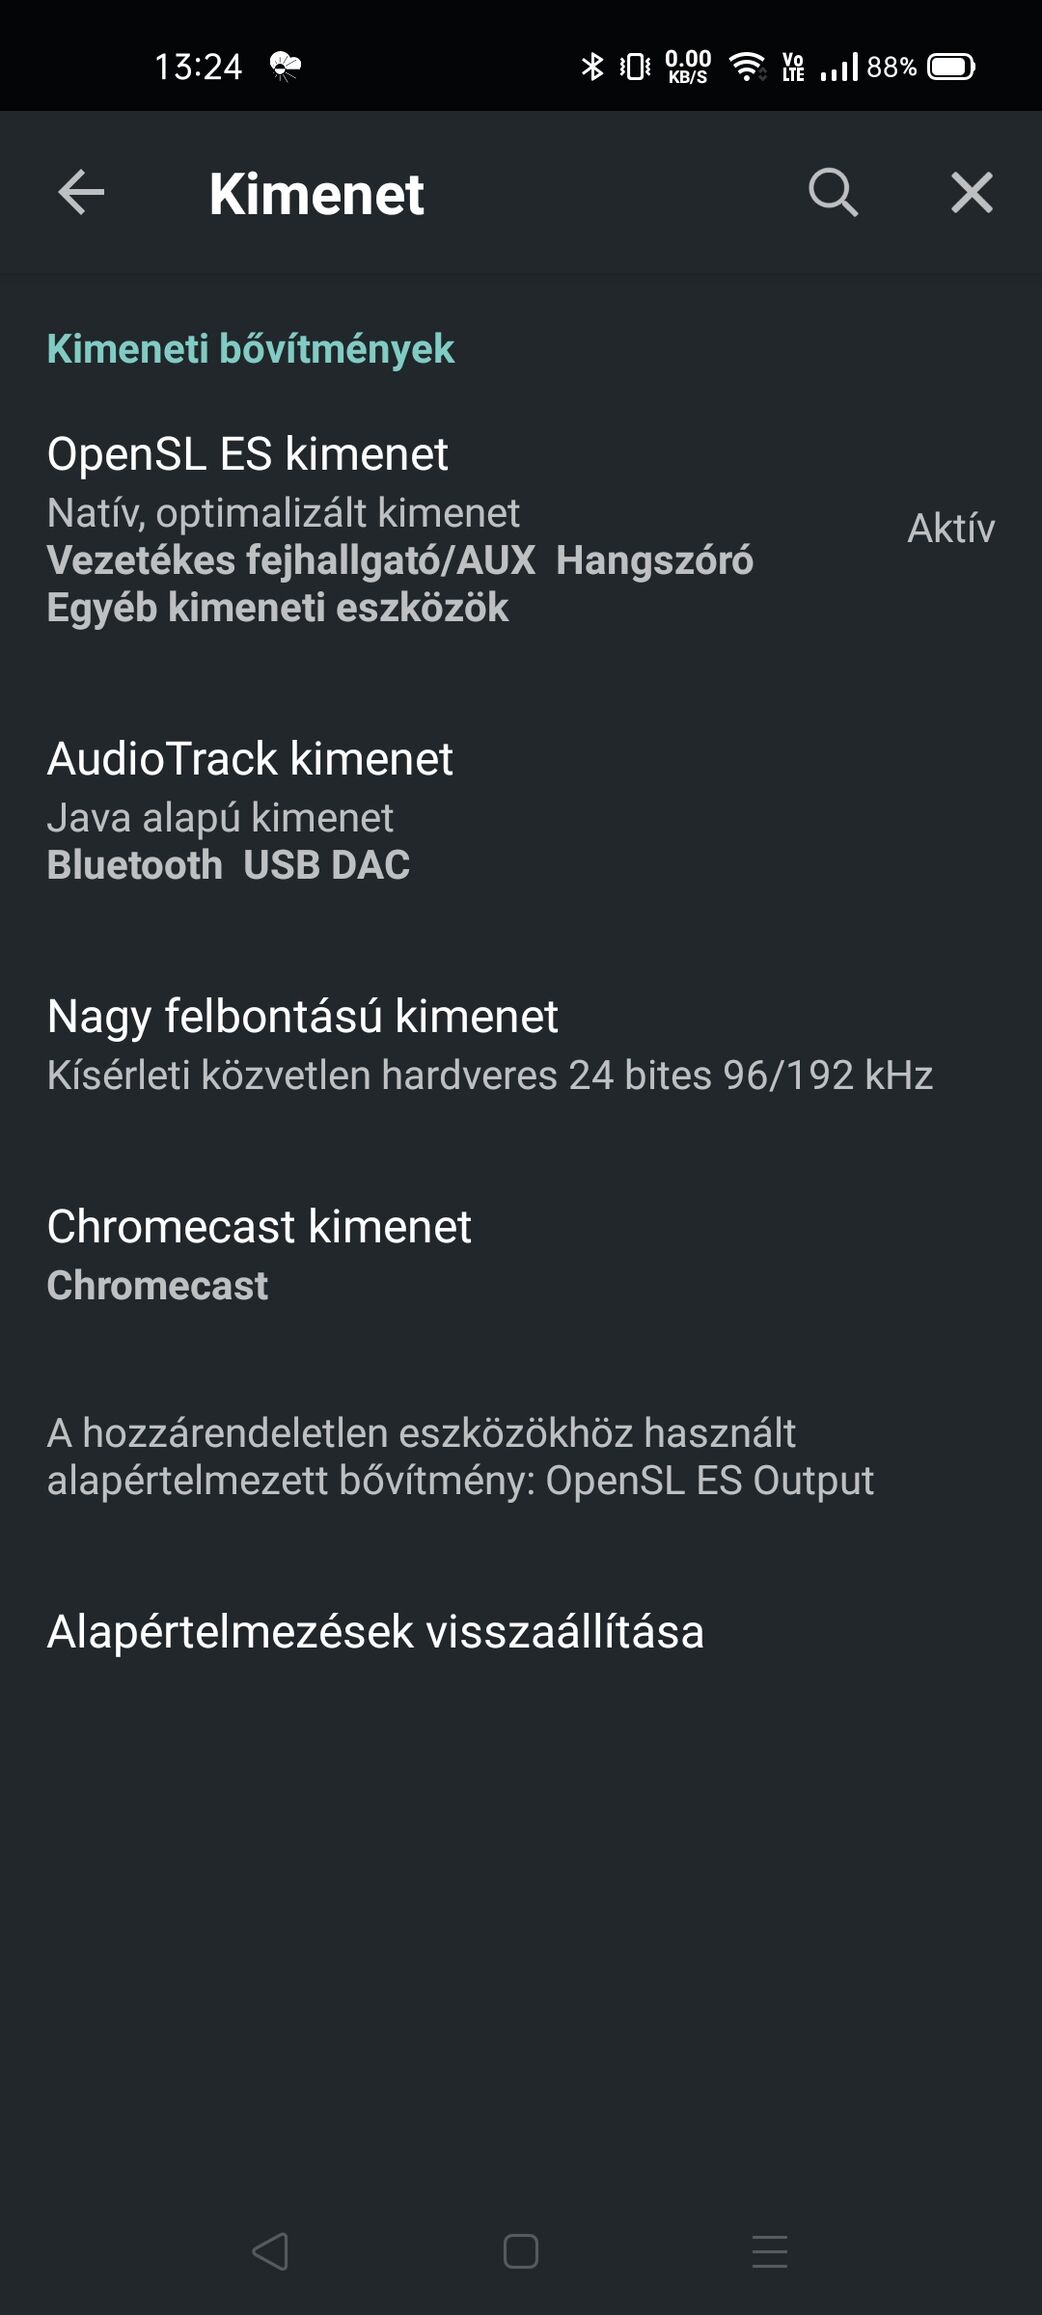Tap the Kimeneti bővítmények section header
Viewport: 1042px width, 2315px height.
pos(251,349)
